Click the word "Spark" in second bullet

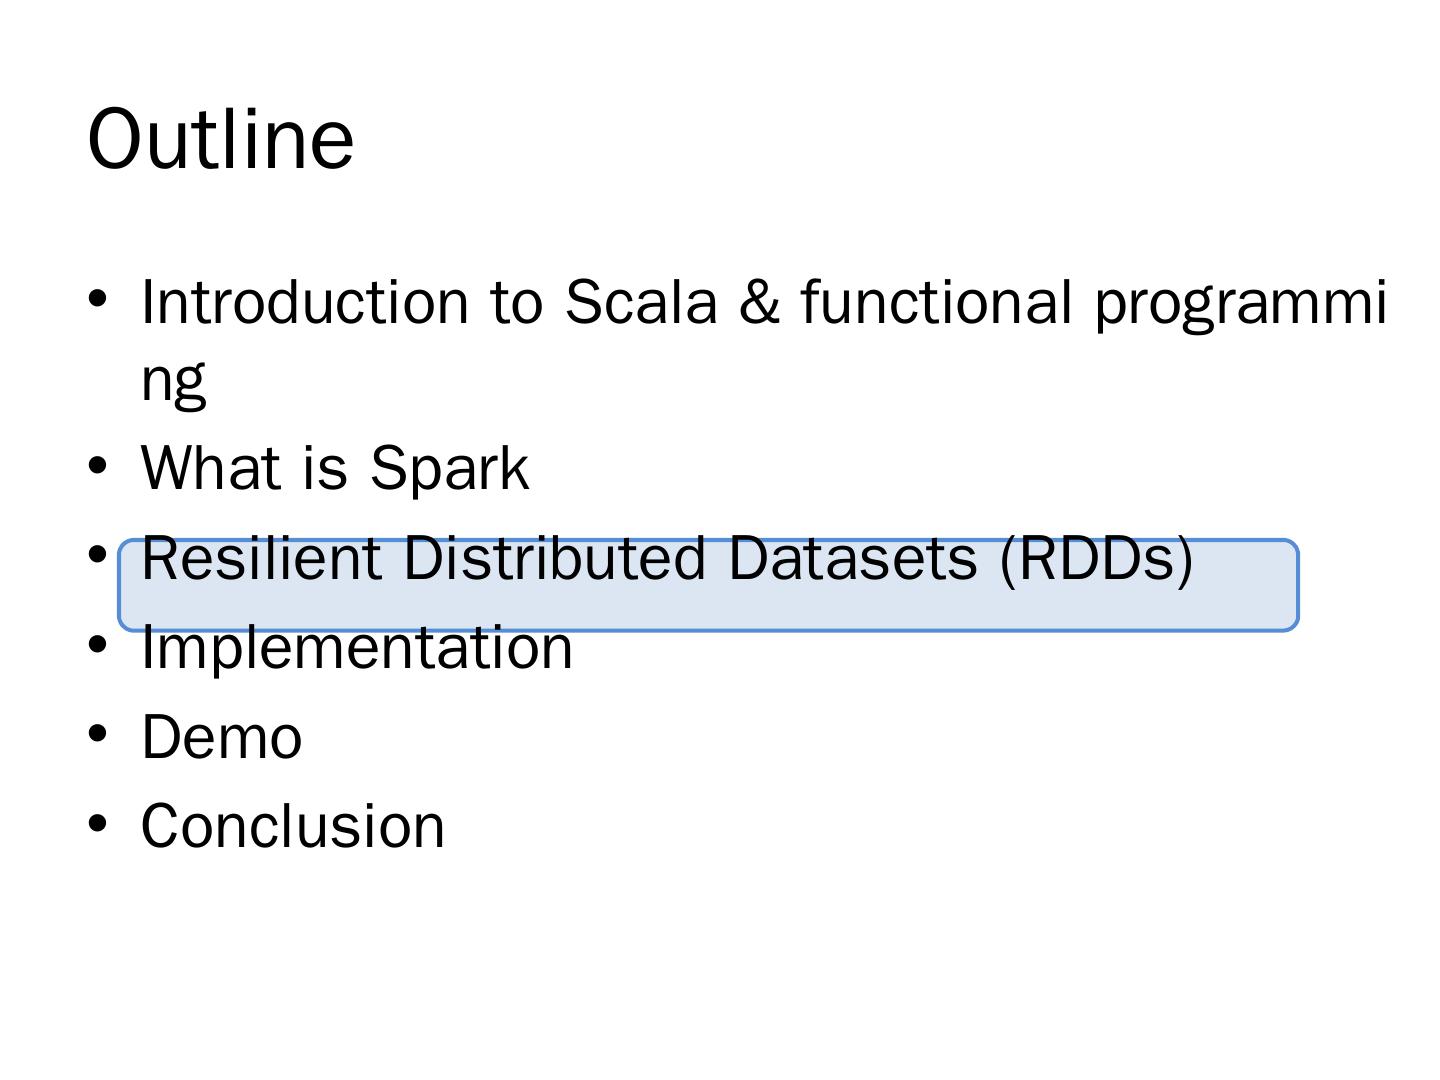click(x=449, y=467)
